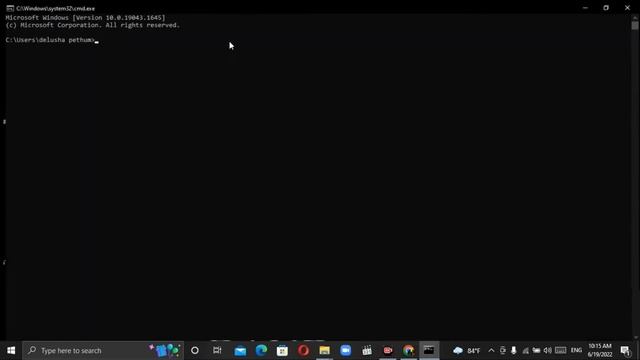Open touch keyboard tray icon

coord(561,351)
